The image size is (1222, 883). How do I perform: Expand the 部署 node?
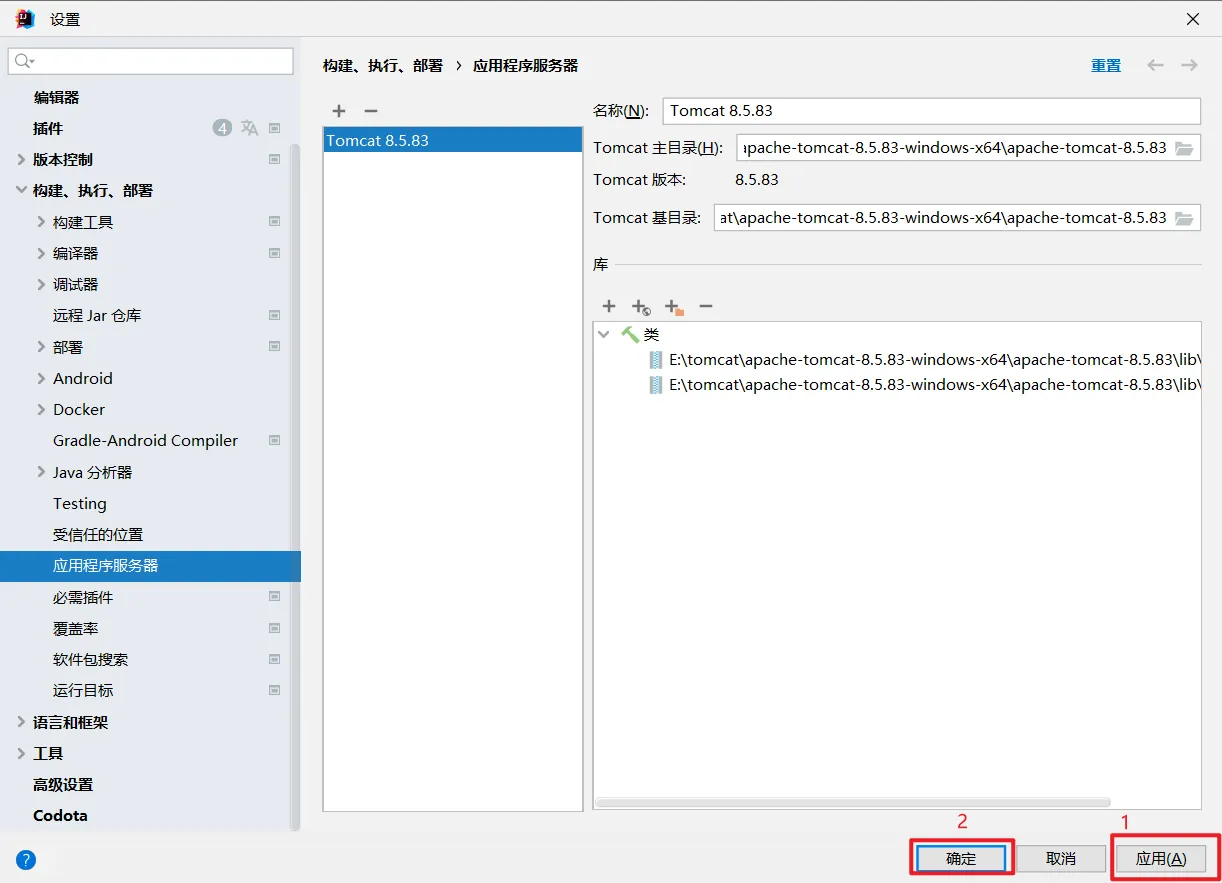pos(41,347)
